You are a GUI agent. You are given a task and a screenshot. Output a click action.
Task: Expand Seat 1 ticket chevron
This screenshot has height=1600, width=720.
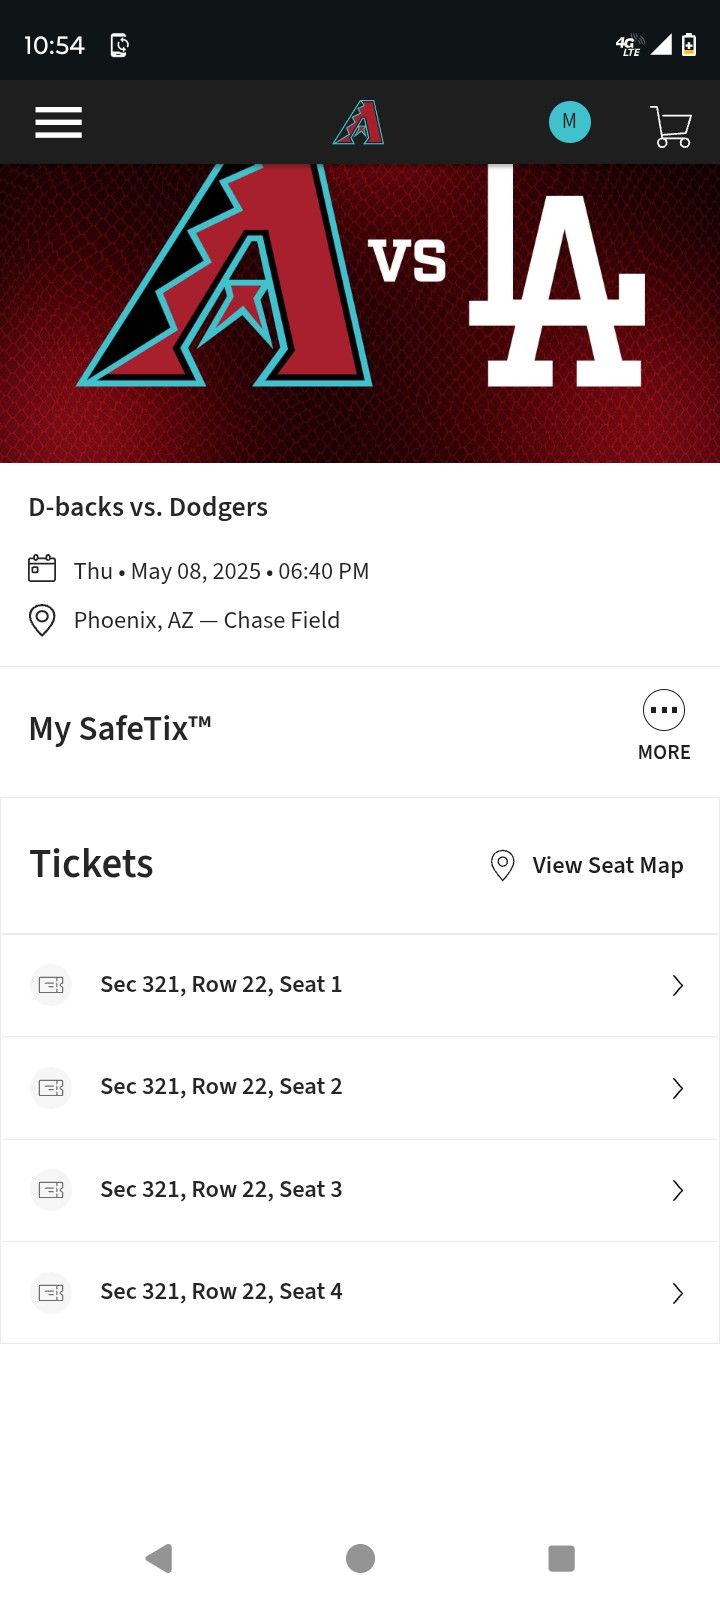(677, 986)
